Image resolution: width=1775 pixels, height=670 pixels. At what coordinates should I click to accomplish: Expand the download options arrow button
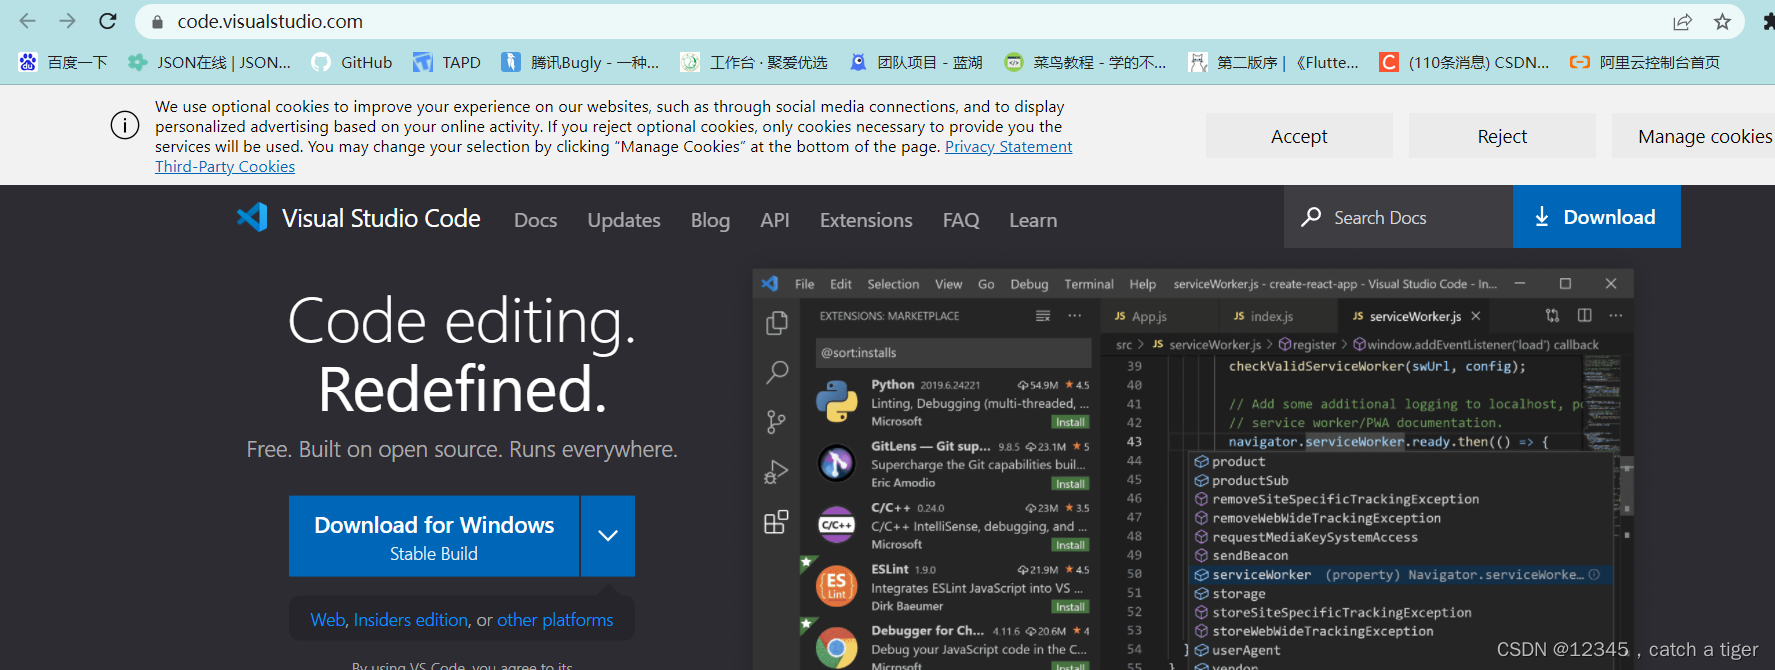[x=608, y=536]
